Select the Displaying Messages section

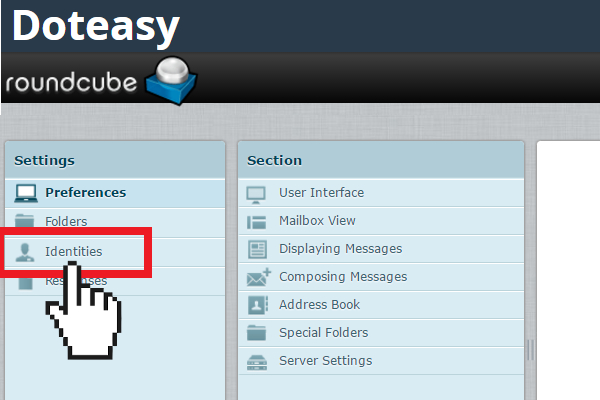coord(381,249)
